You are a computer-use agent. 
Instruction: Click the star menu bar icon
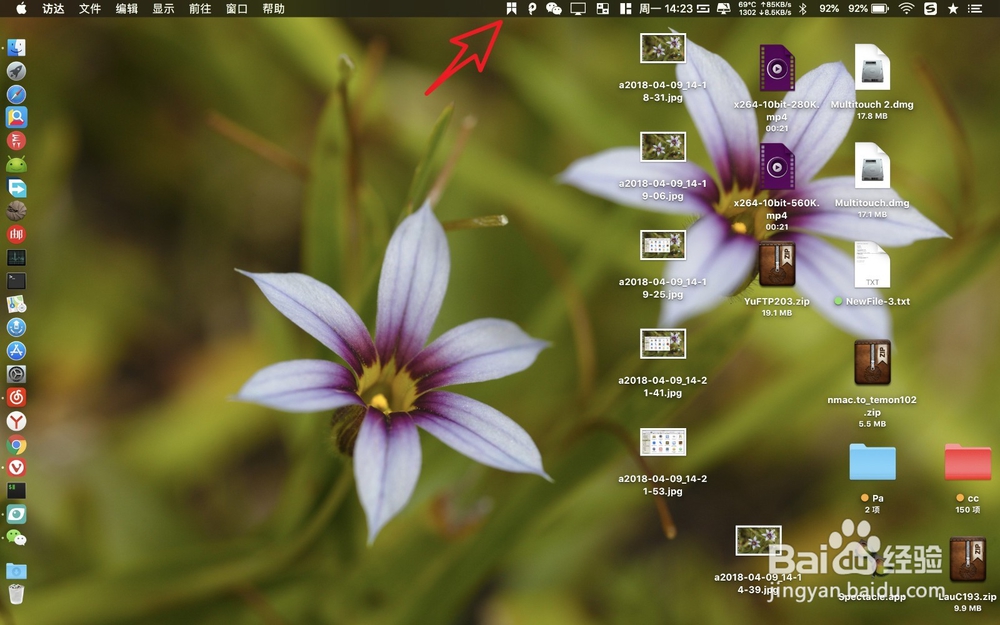(953, 8)
